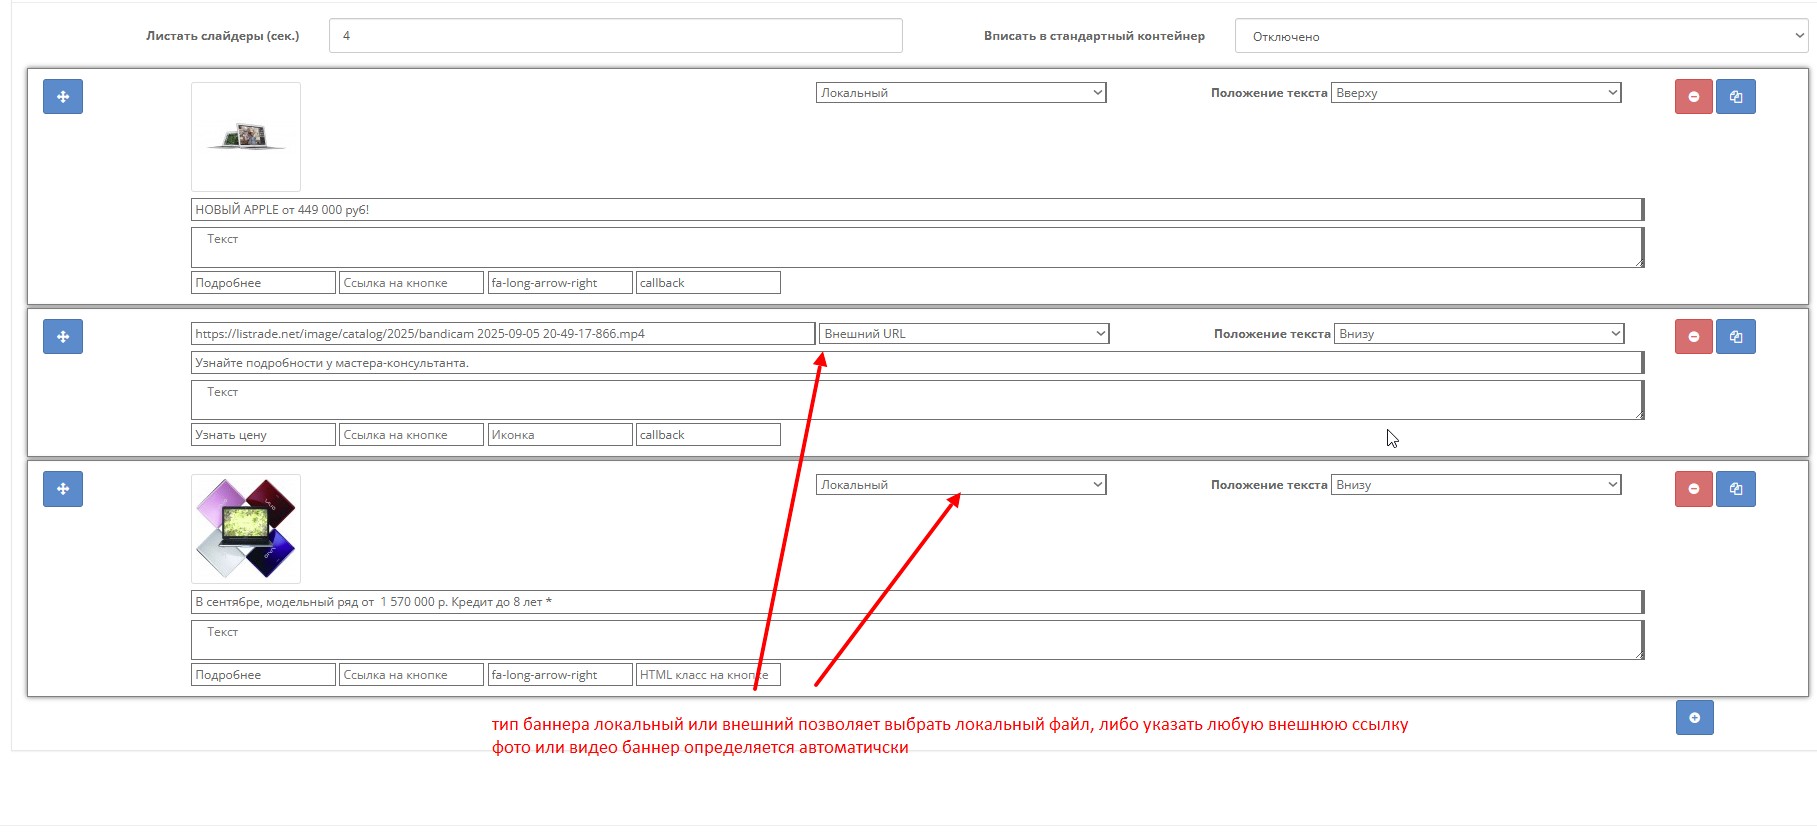Expand the first banner's 'Локальный' type dropdown

point(960,93)
